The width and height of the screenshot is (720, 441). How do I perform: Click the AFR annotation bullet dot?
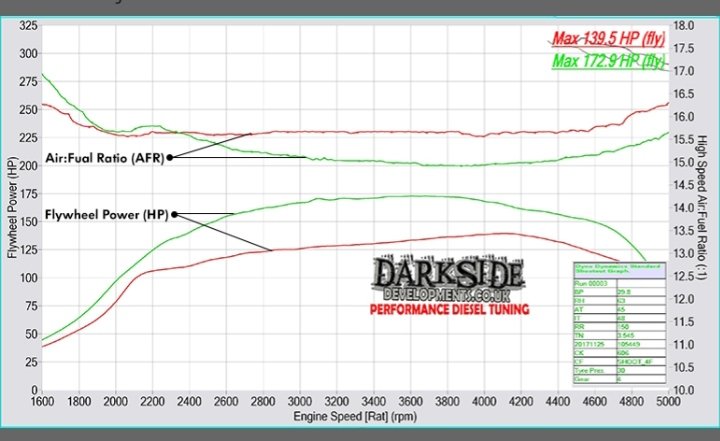(170, 157)
